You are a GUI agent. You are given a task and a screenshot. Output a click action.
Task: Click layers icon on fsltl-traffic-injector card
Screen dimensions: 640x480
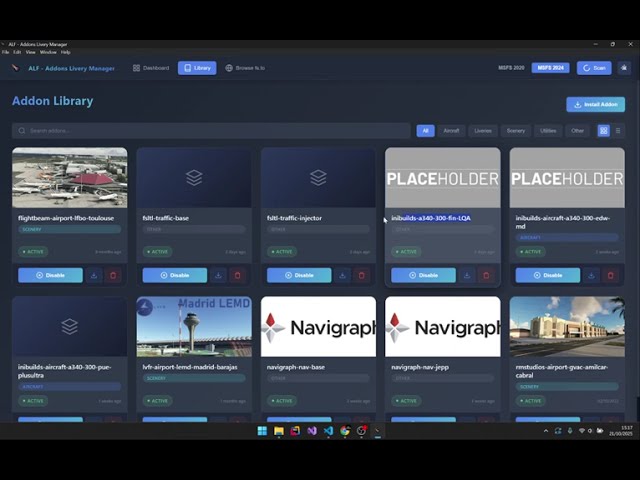318,178
